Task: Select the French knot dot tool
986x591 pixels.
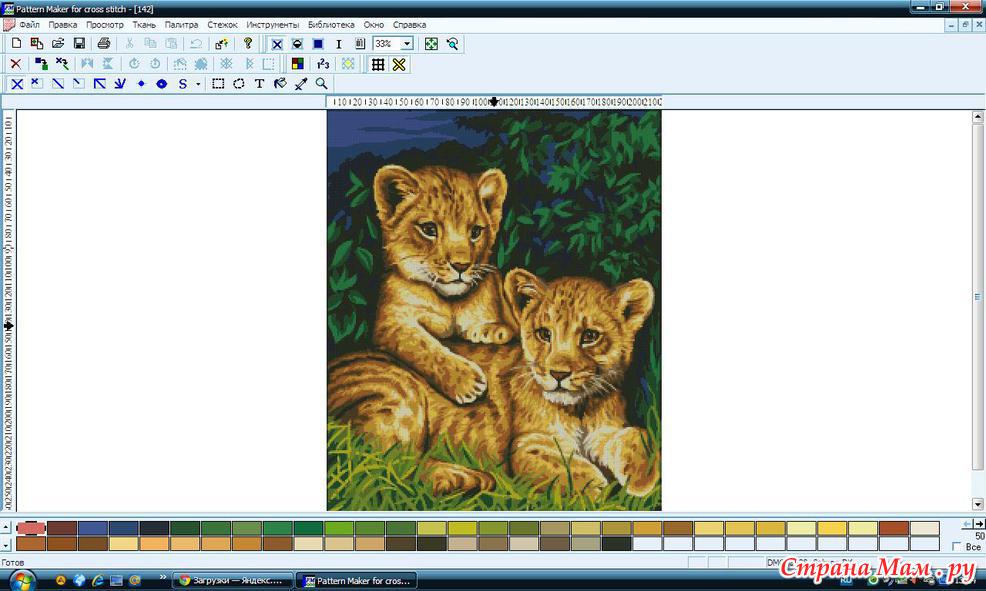Action: coord(141,84)
